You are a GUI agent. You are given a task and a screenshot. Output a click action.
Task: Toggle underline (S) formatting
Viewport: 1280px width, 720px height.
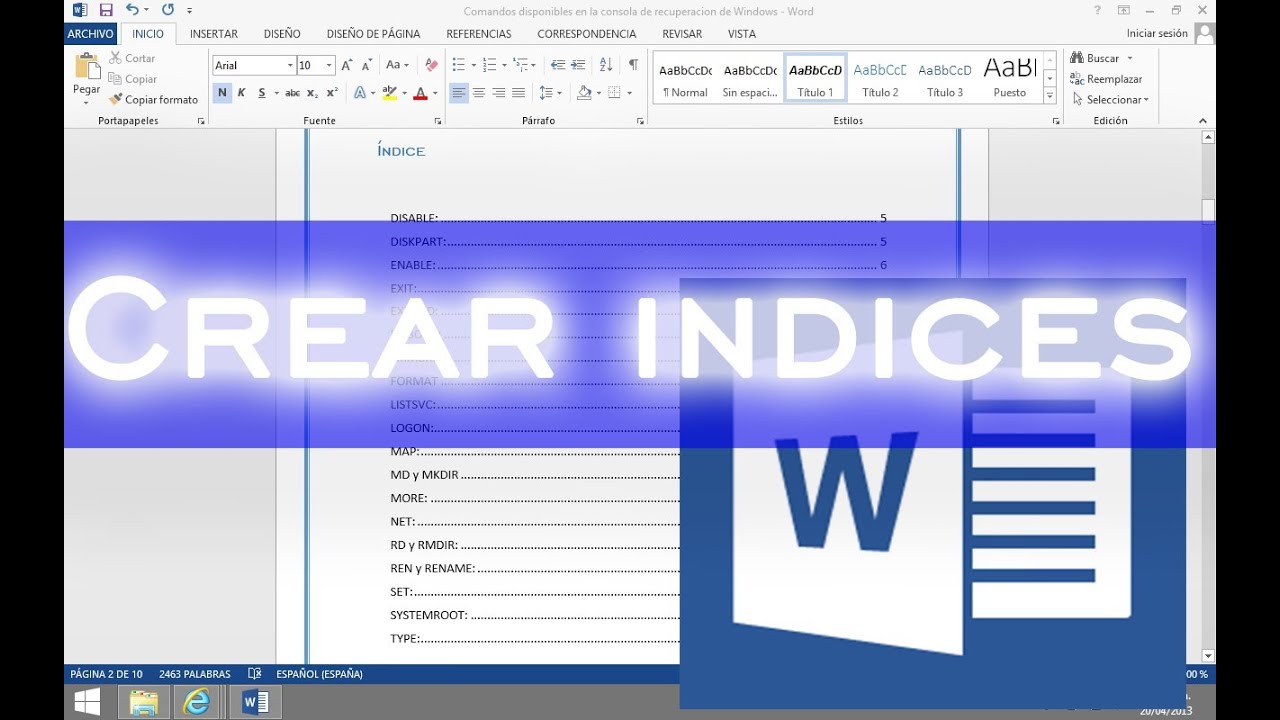coord(262,93)
